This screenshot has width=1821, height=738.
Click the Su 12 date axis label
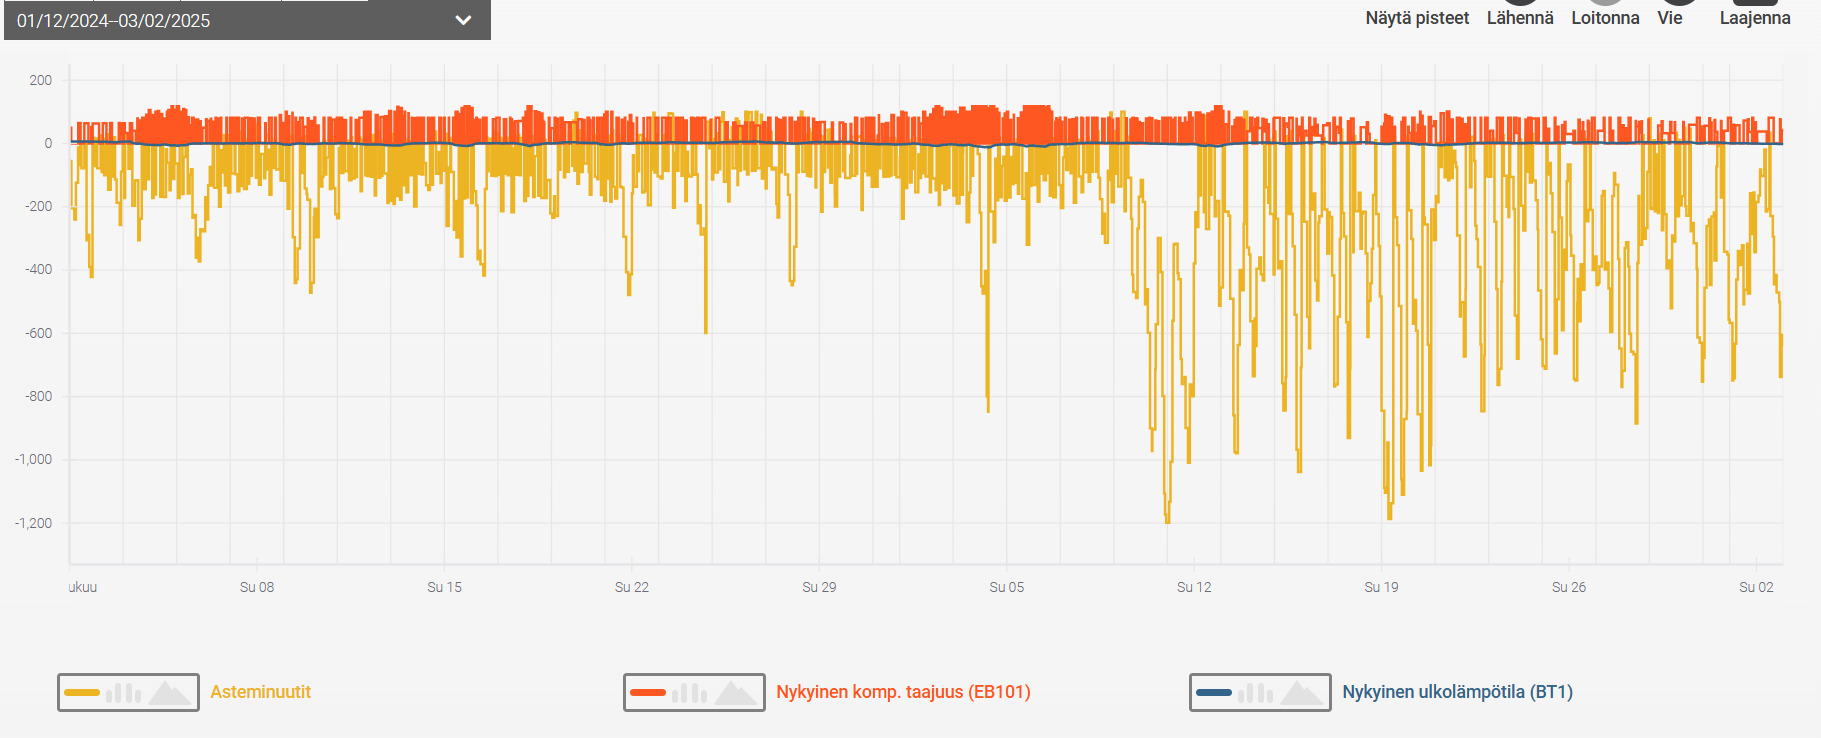[x=1194, y=587]
